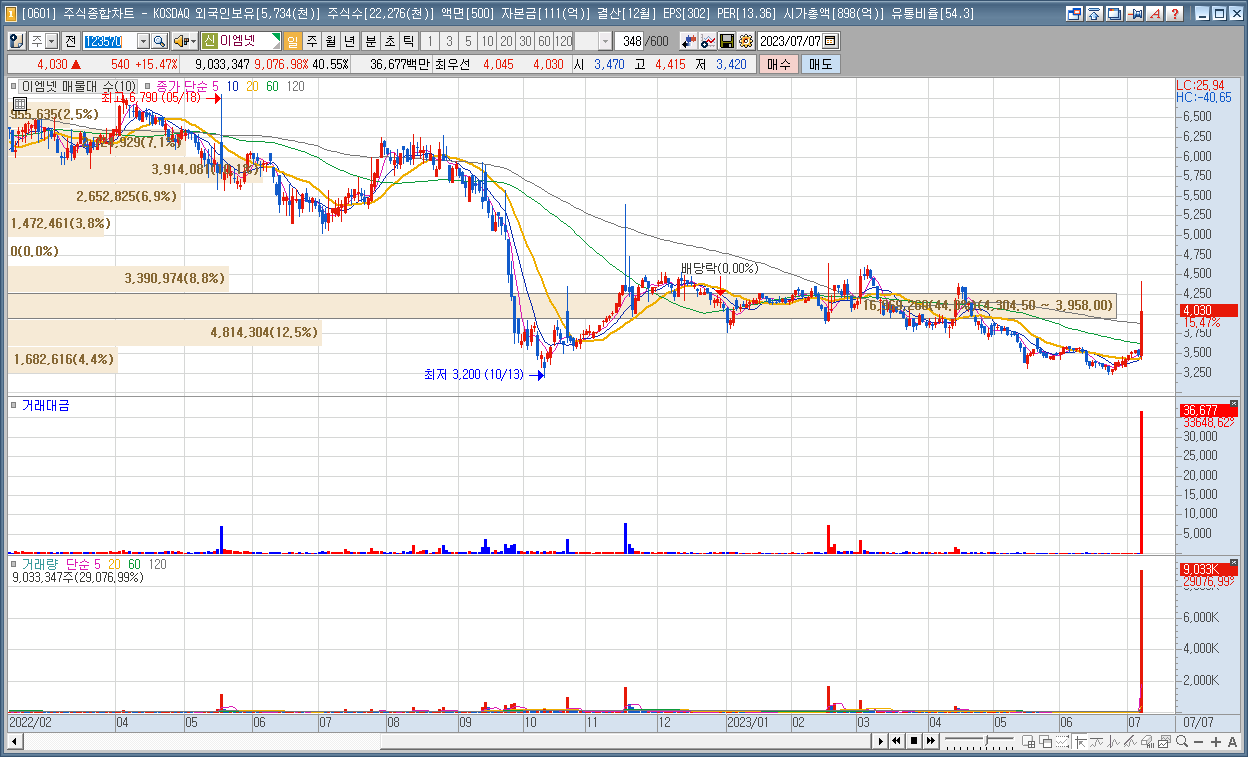1248x757 pixels.
Task: Click the 이엠넷 매물대 indicator label
Action: coord(79,87)
